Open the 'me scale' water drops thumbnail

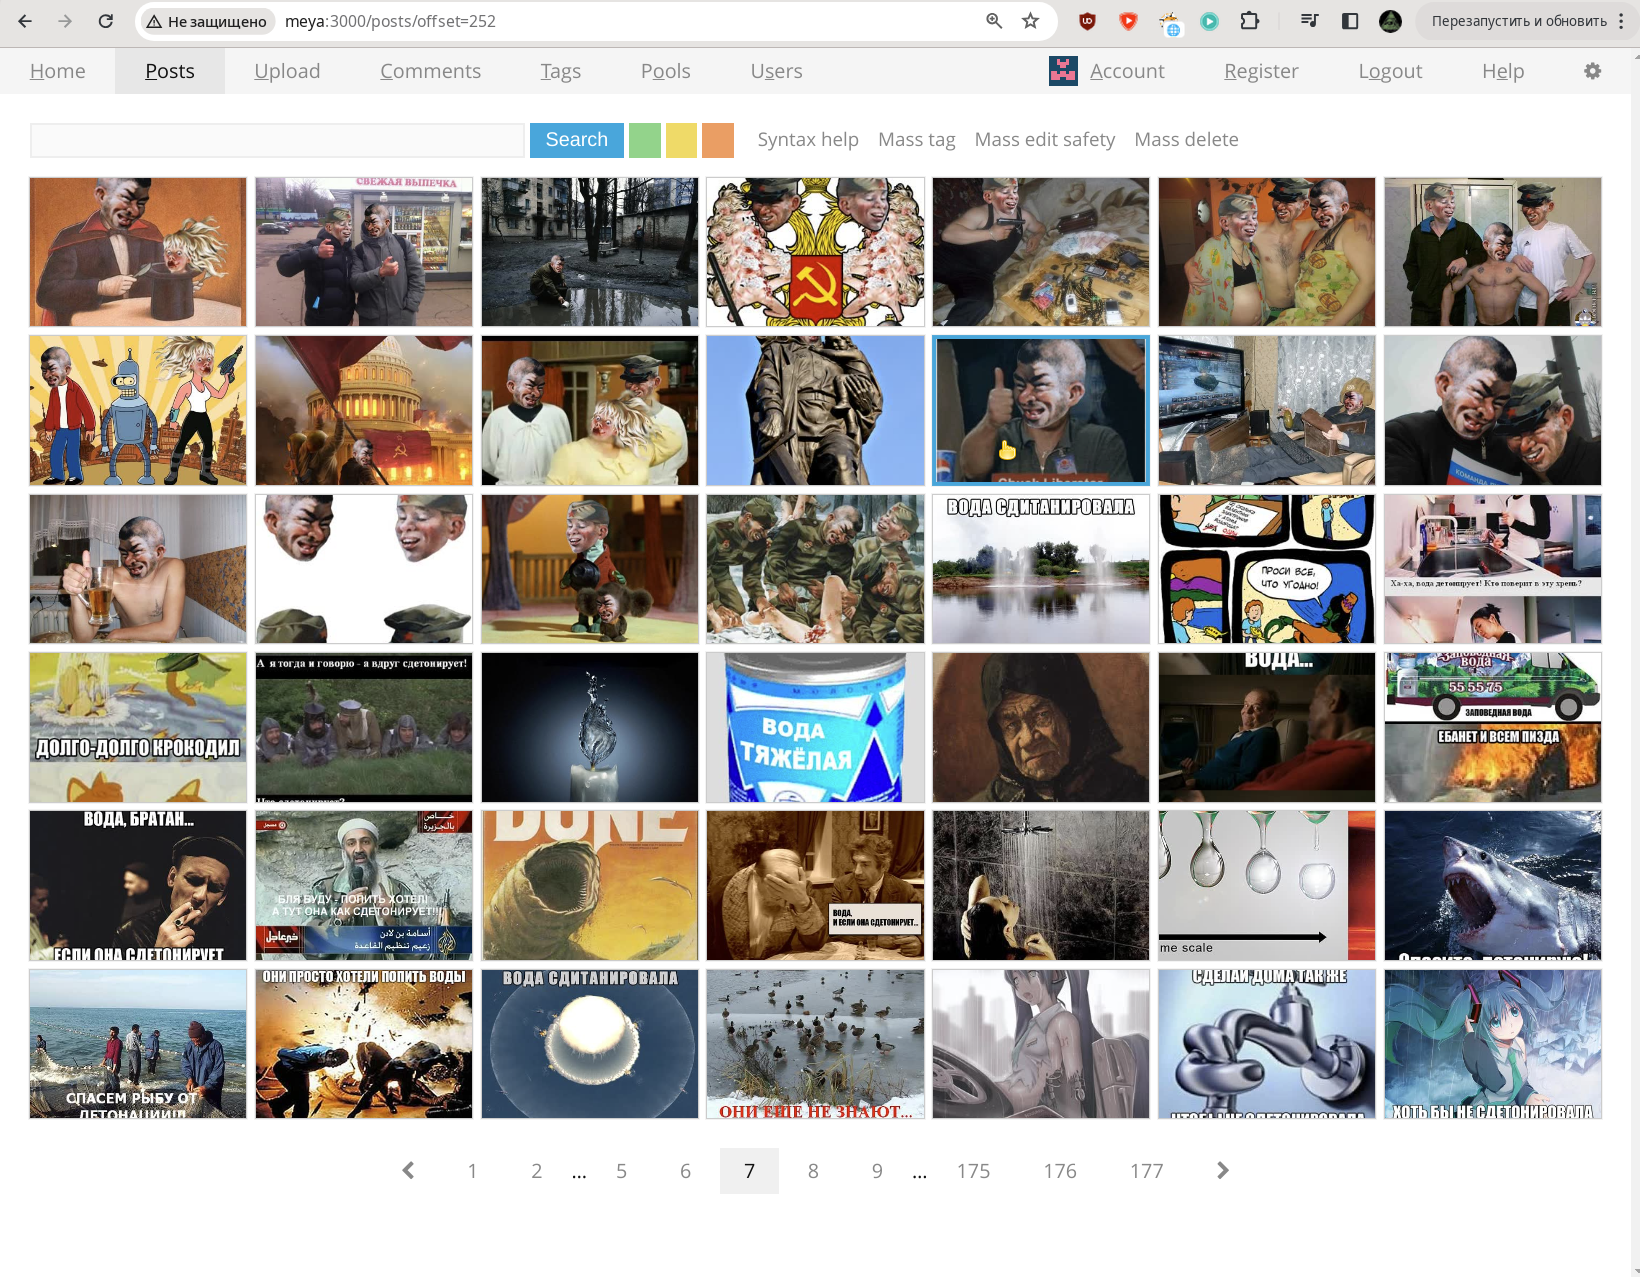tap(1267, 885)
